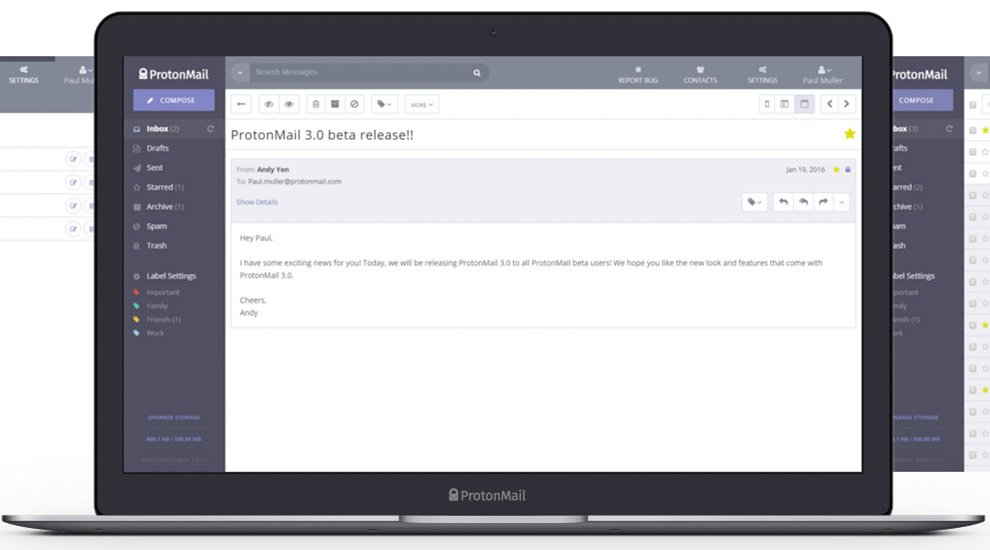This screenshot has width=990, height=550.
Task: Click sender name Andy Yen
Action: pos(273,169)
